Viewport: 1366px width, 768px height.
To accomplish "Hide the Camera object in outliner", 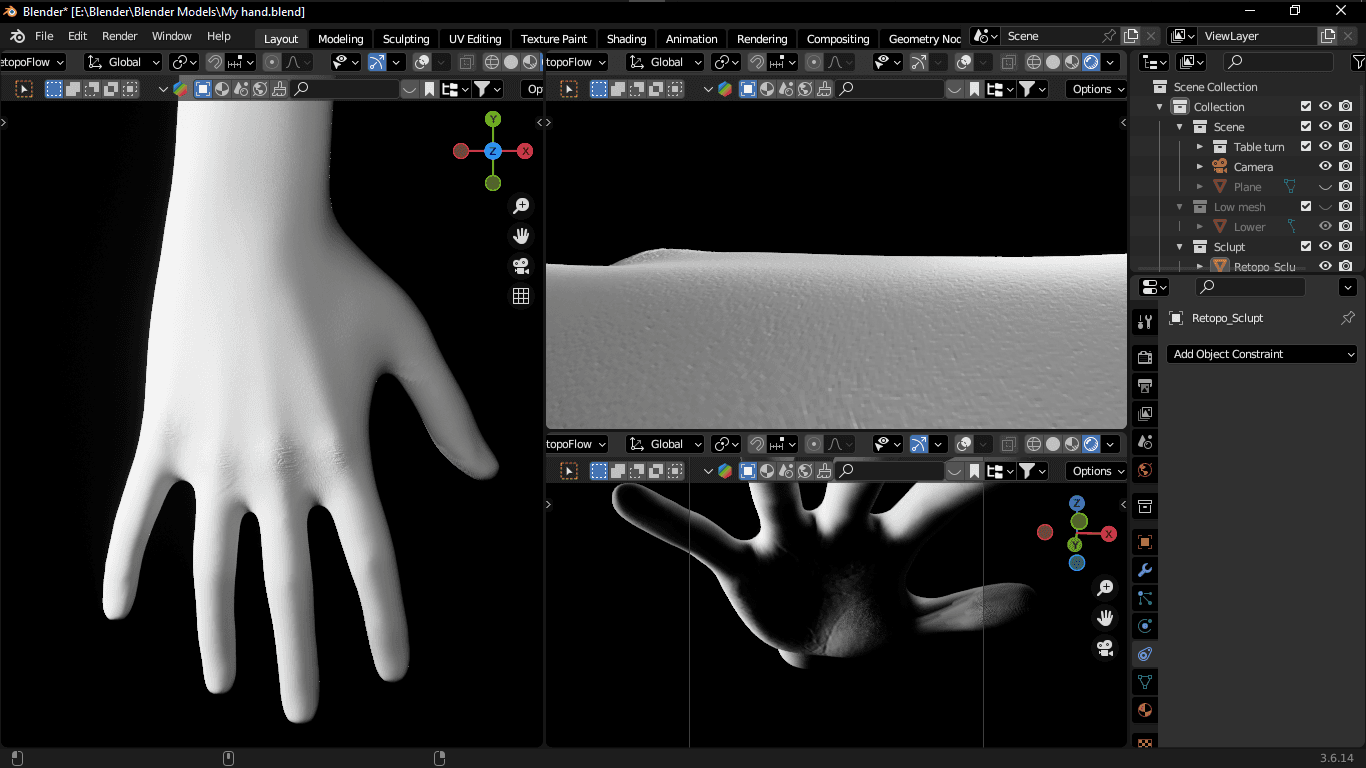I will coord(1325,167).
